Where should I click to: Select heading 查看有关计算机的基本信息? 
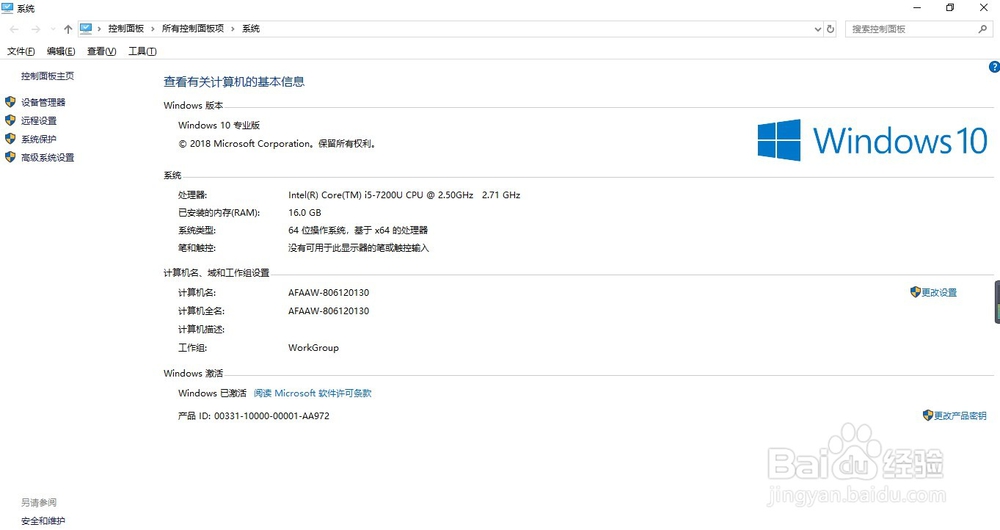coord(234,82)
